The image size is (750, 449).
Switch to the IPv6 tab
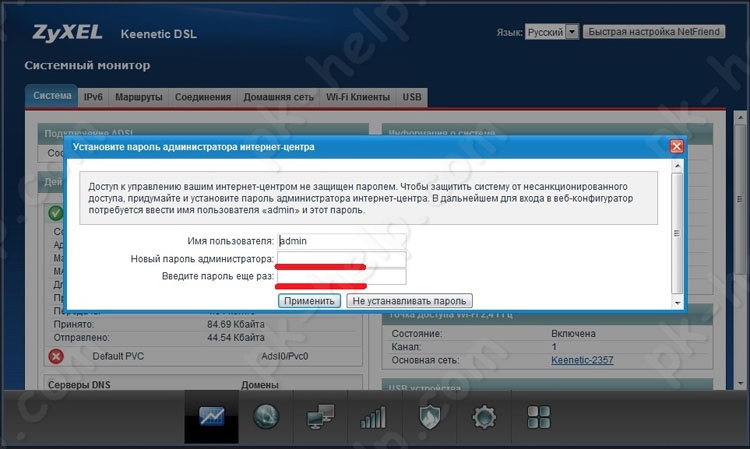click(93, 97)
